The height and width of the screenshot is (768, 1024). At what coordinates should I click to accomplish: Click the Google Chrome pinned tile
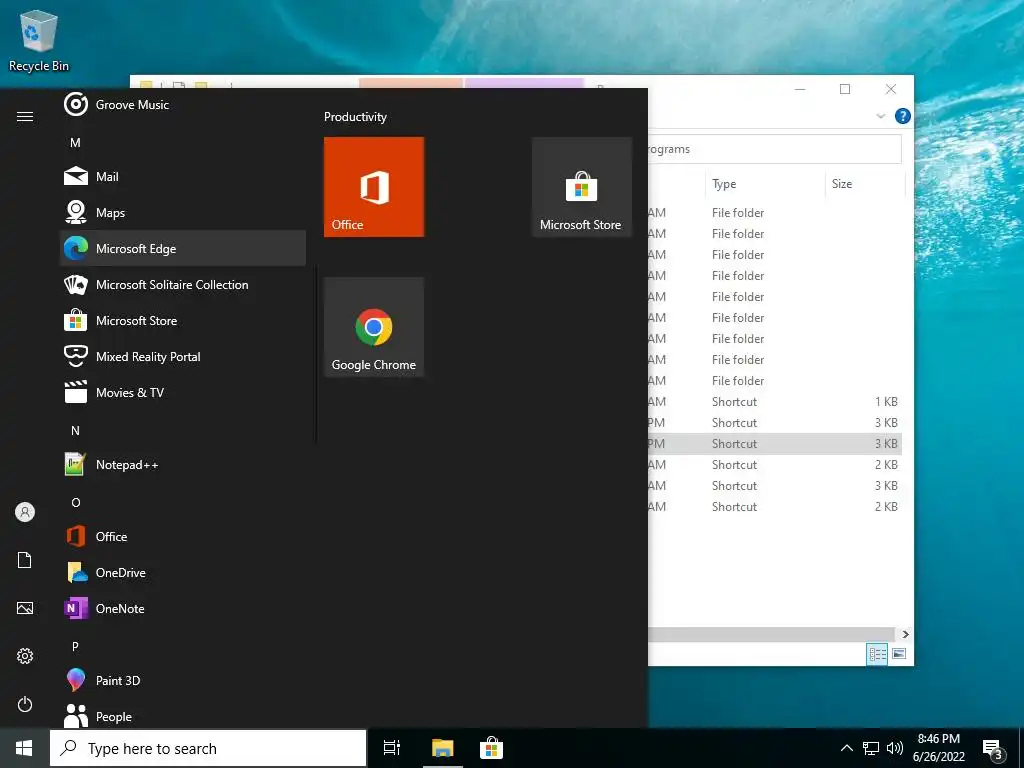[374, 327]
